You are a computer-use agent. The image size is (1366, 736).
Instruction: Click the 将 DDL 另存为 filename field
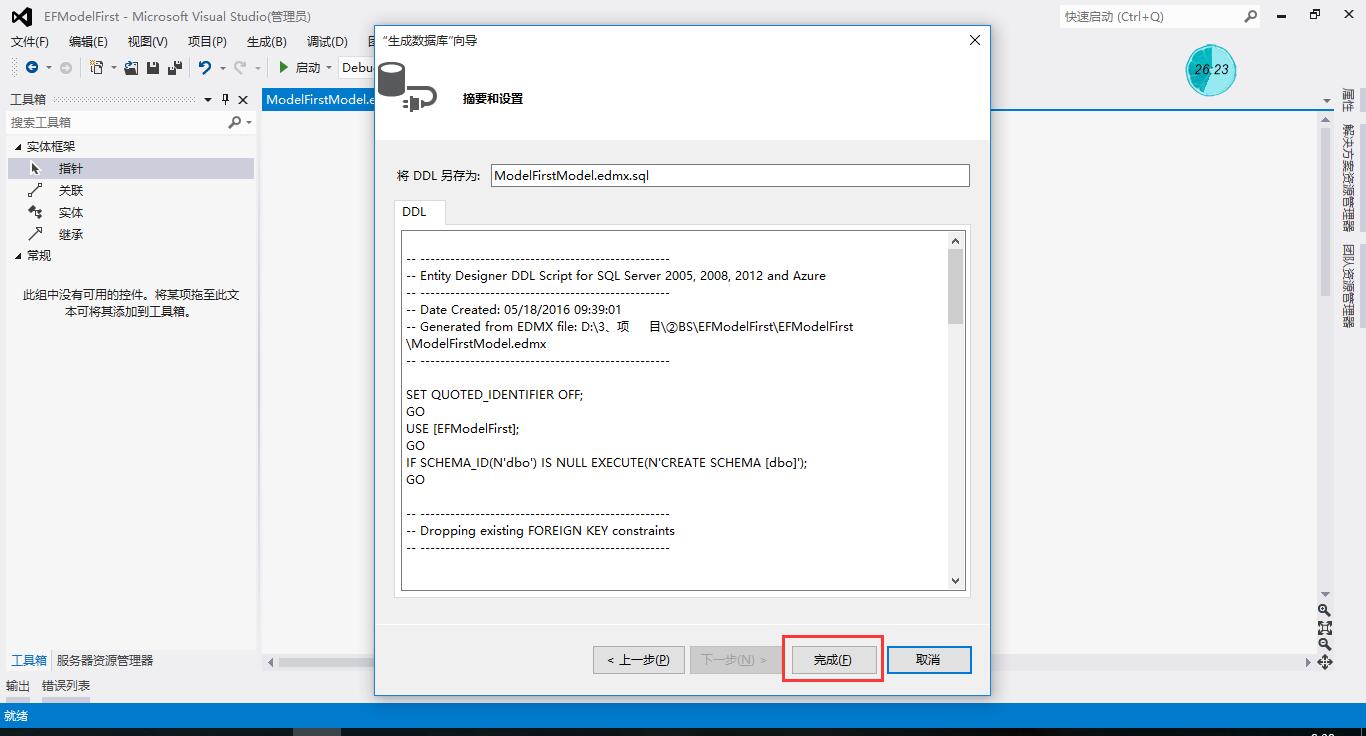click(731, 175)
